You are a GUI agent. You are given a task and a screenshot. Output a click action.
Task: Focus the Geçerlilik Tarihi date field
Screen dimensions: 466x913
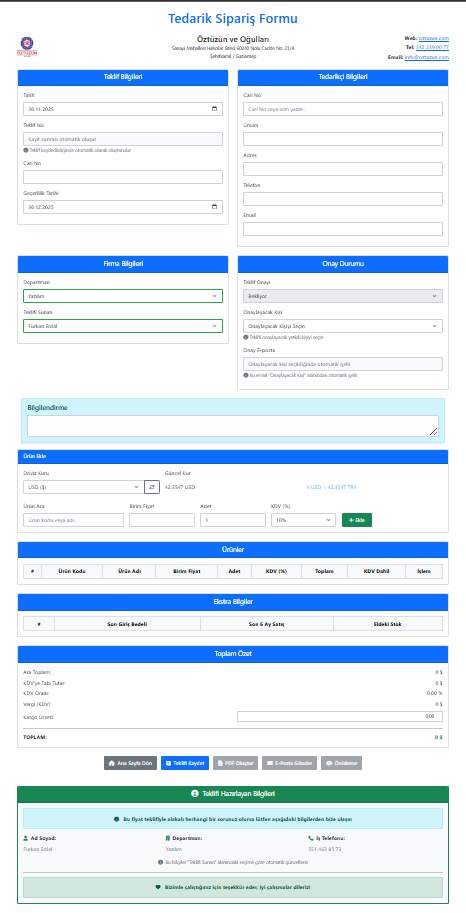123,207
